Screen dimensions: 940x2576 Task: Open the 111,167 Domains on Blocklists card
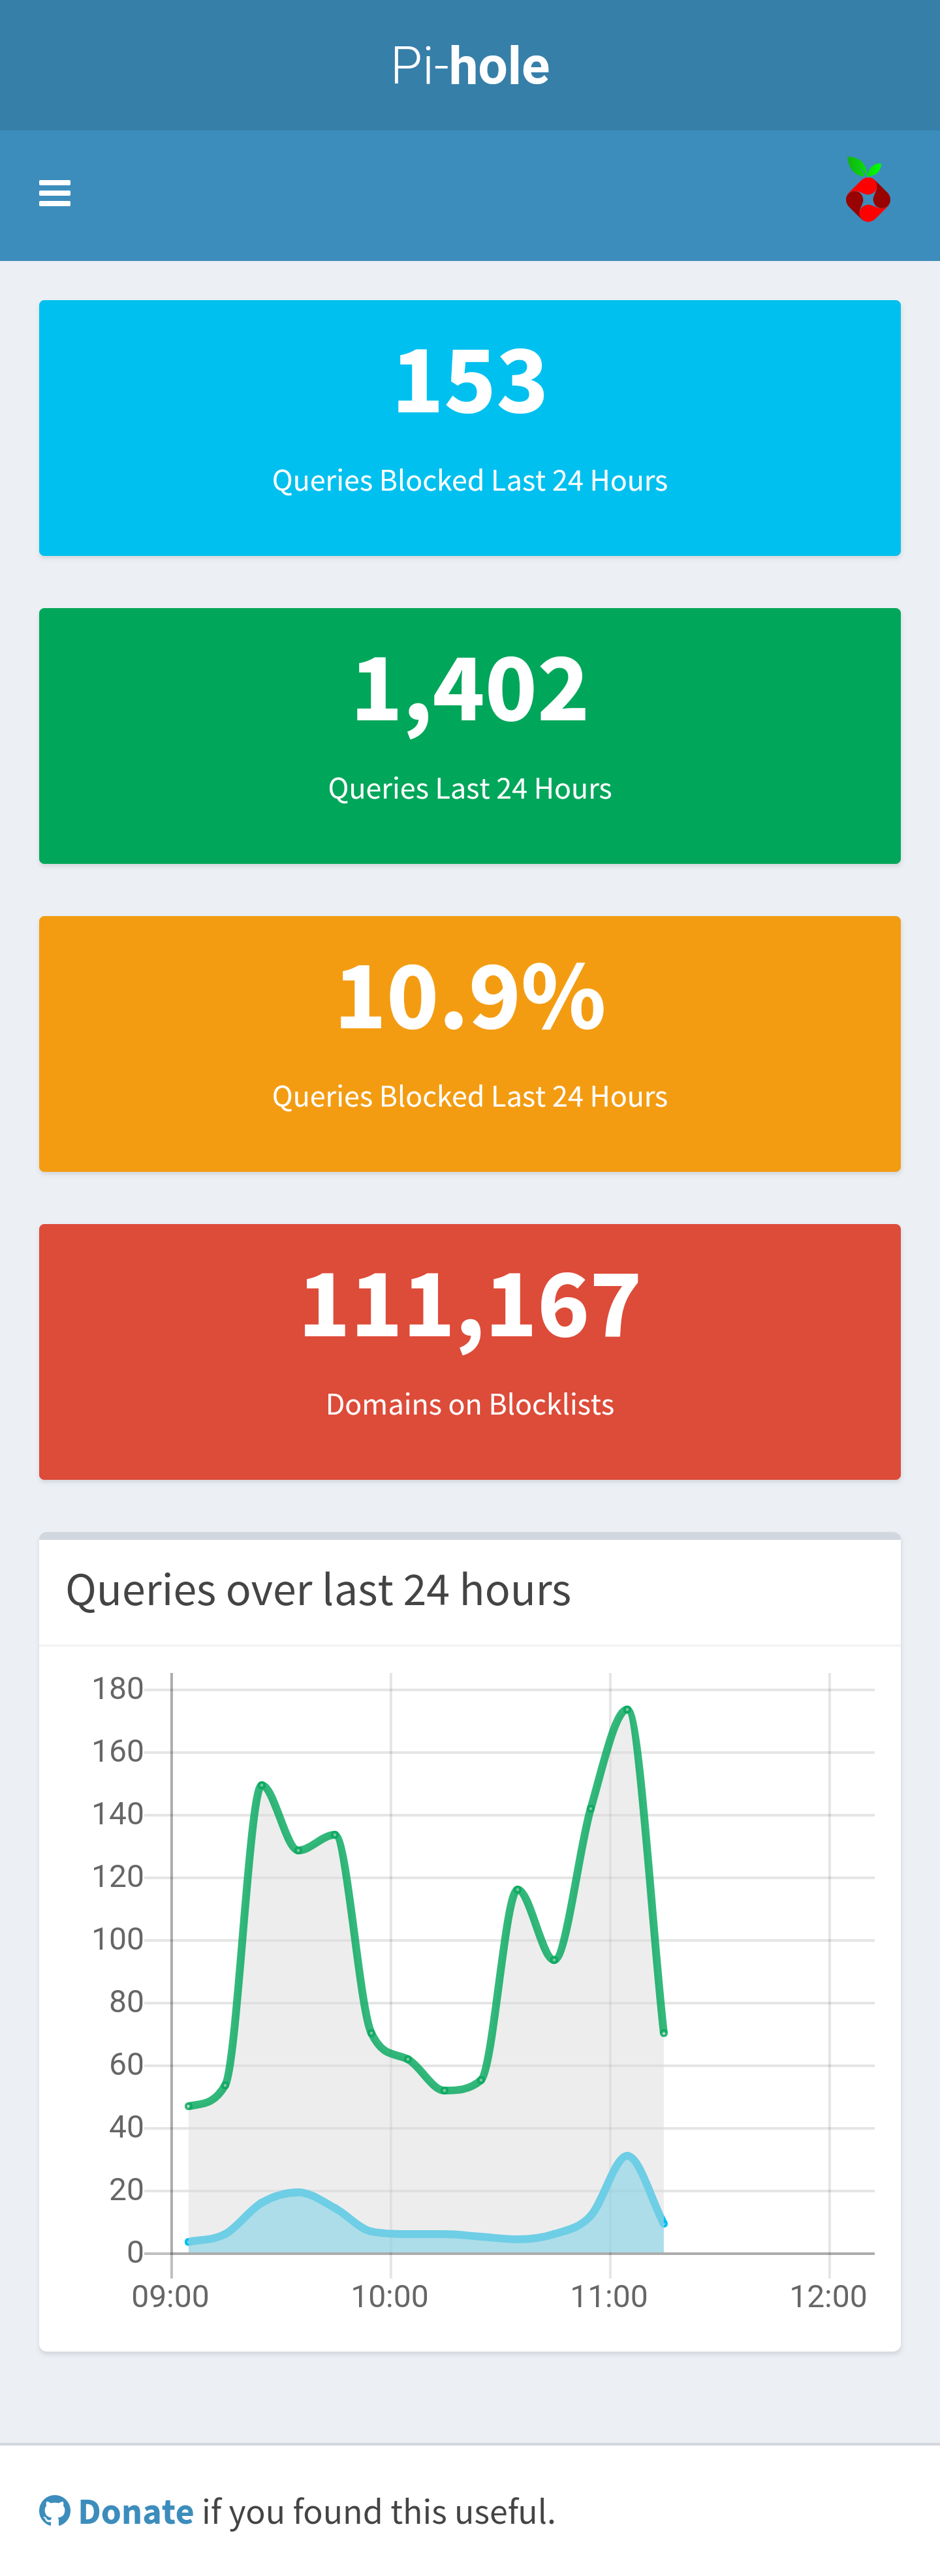(470, 1352)
